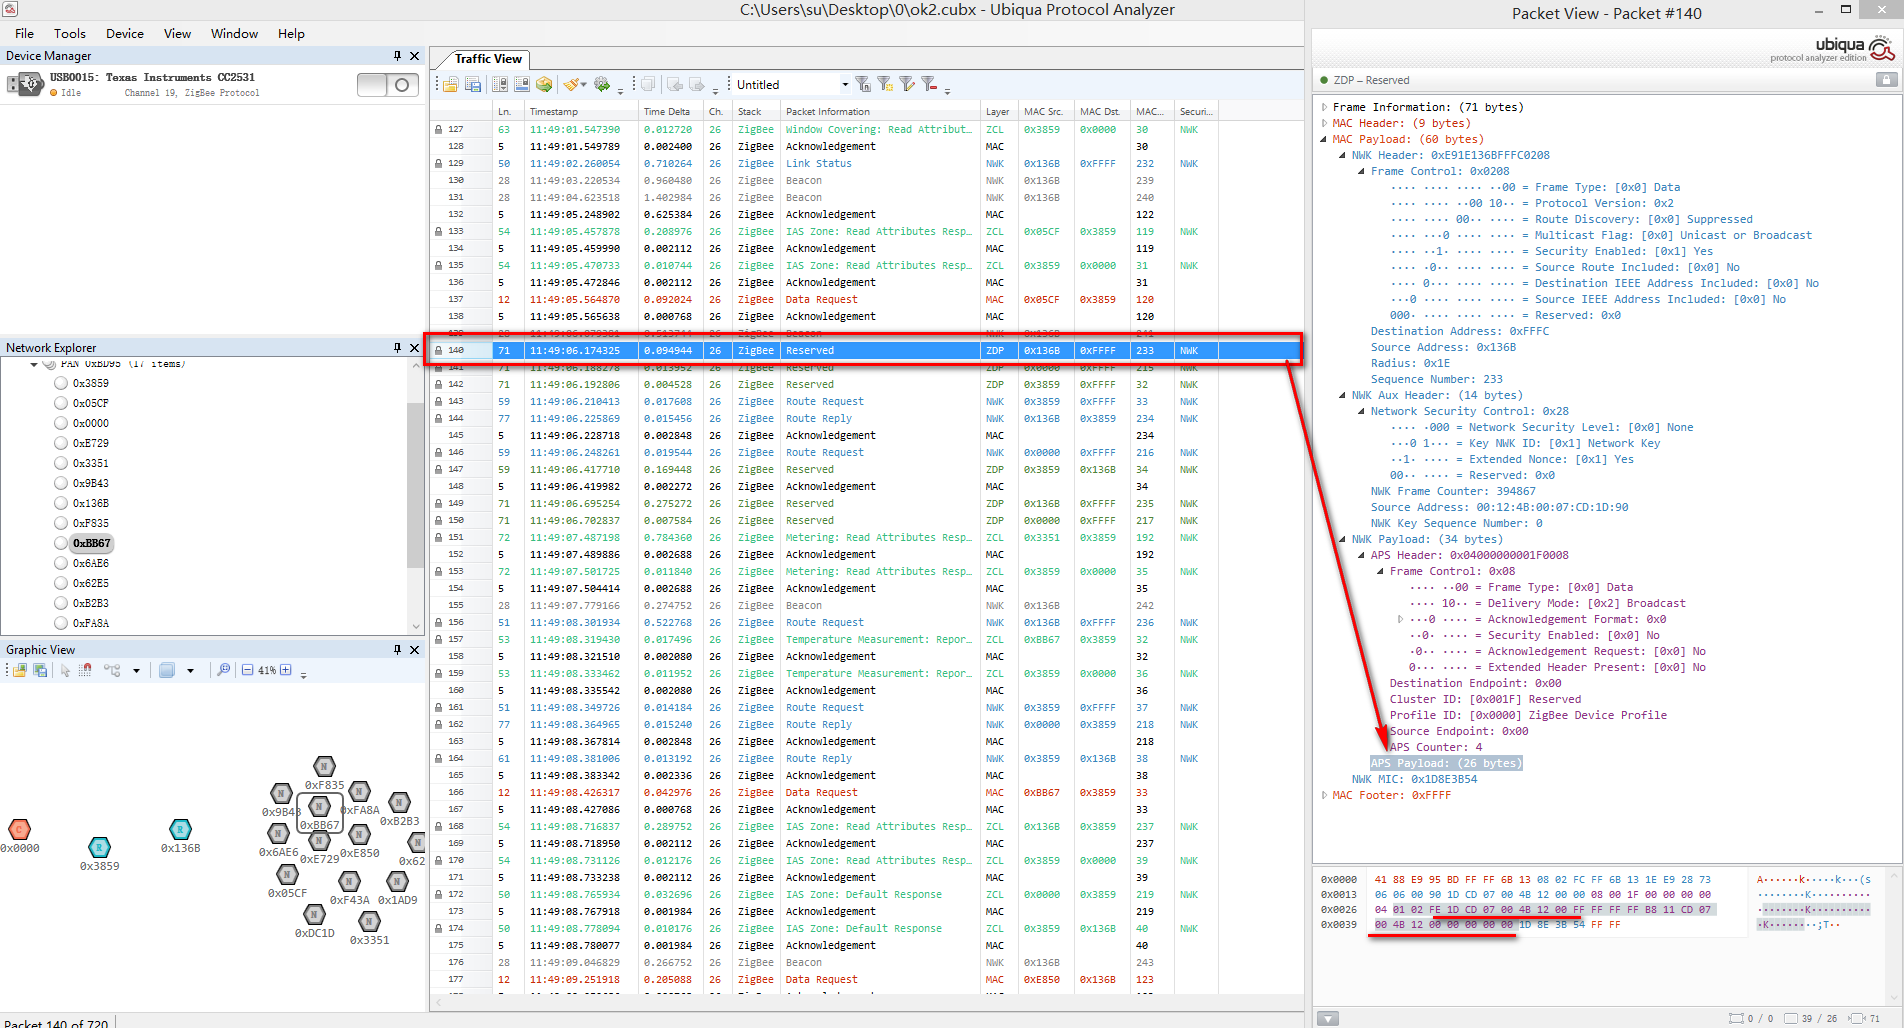Click the layers square icon in Graphic View
The image size is (1904, 1028).
(167, 670)
